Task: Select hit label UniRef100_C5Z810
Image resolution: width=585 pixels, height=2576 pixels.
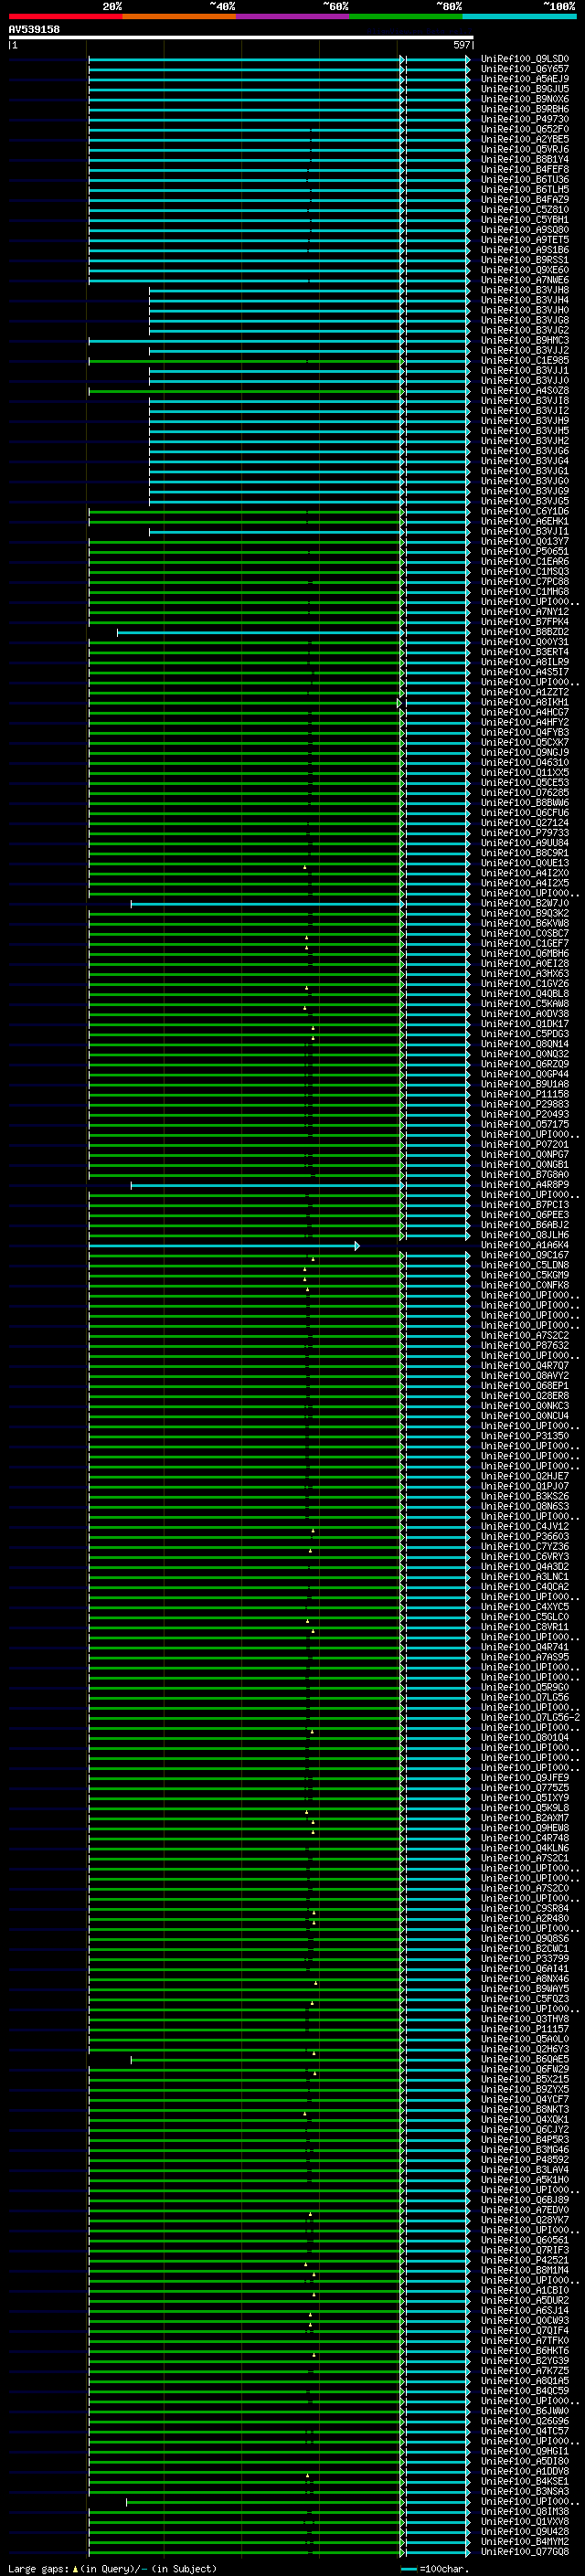Action: (524, 210)
